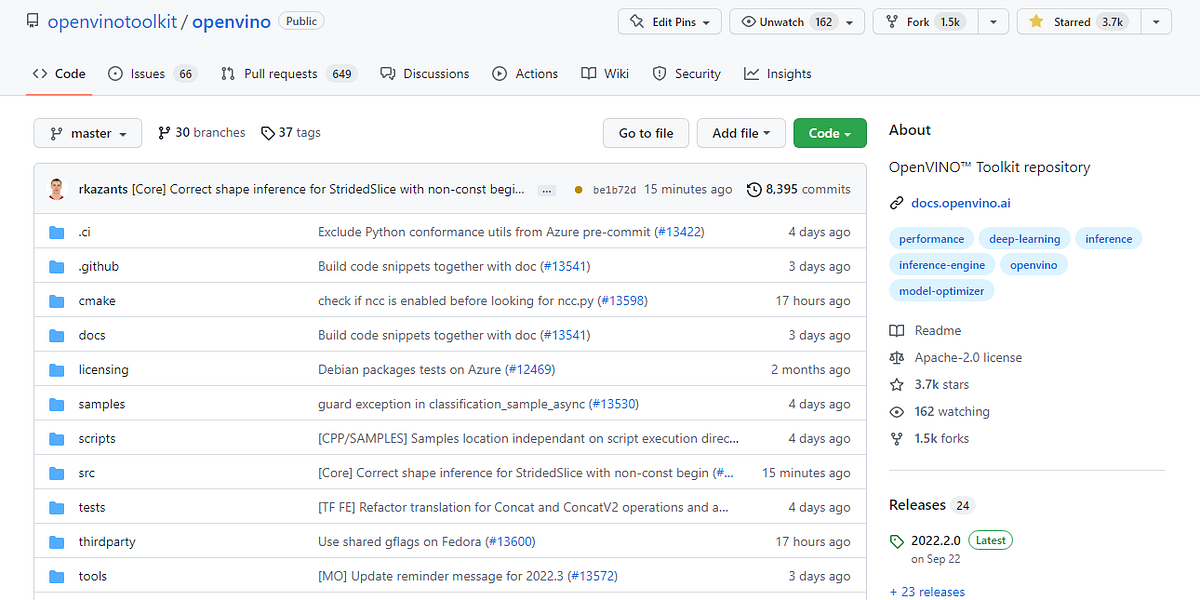Viewport: 1200px width, 600px height.
Task: Open the openvinotoolkit organization link
Action: point(112,21)
